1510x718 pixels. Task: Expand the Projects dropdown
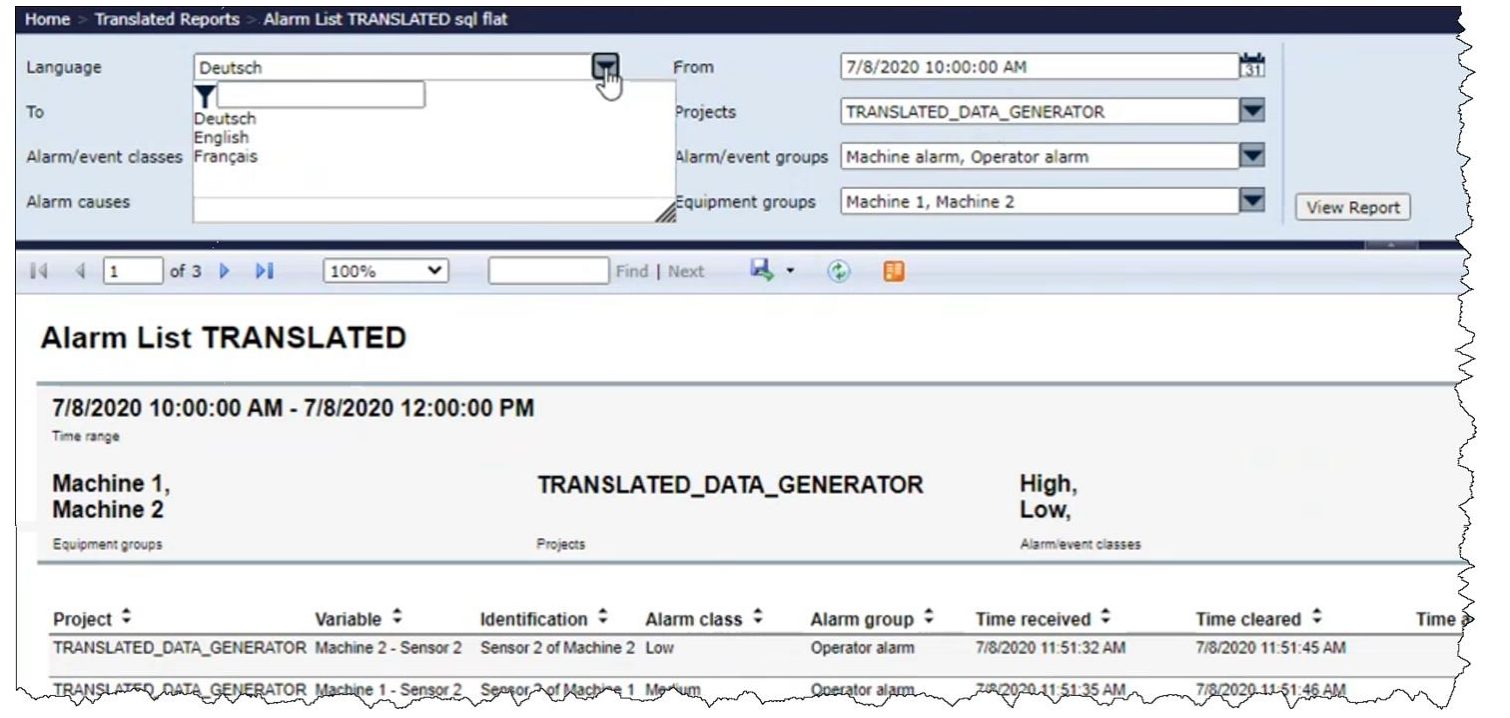[x=1252, y=111]
